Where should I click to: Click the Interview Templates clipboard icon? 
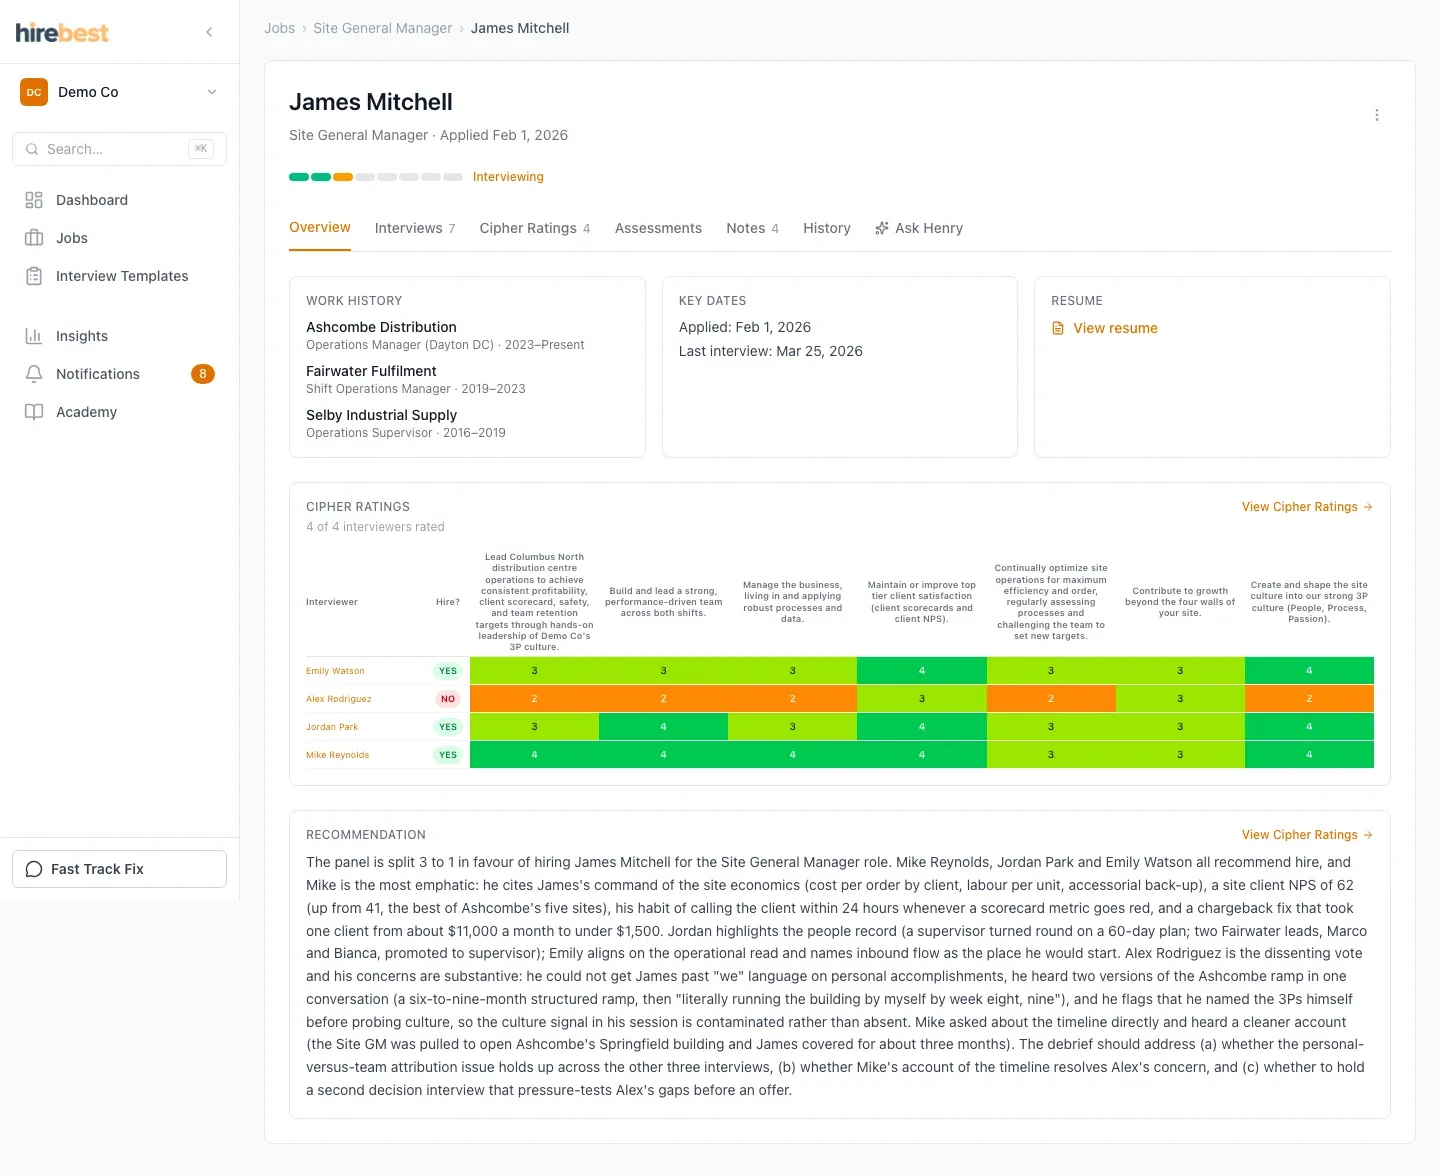[x=34, y=276]
